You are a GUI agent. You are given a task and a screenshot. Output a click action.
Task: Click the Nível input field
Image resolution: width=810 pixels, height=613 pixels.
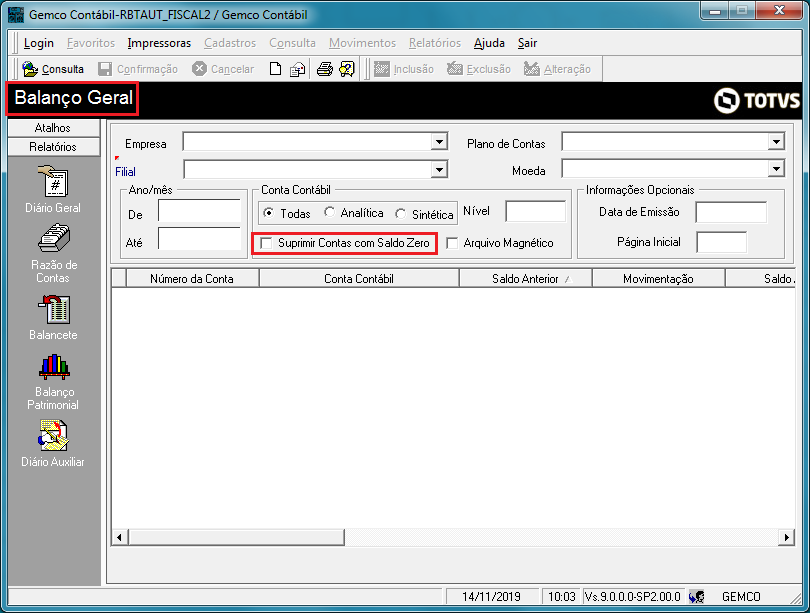click(x=536, y=212)
